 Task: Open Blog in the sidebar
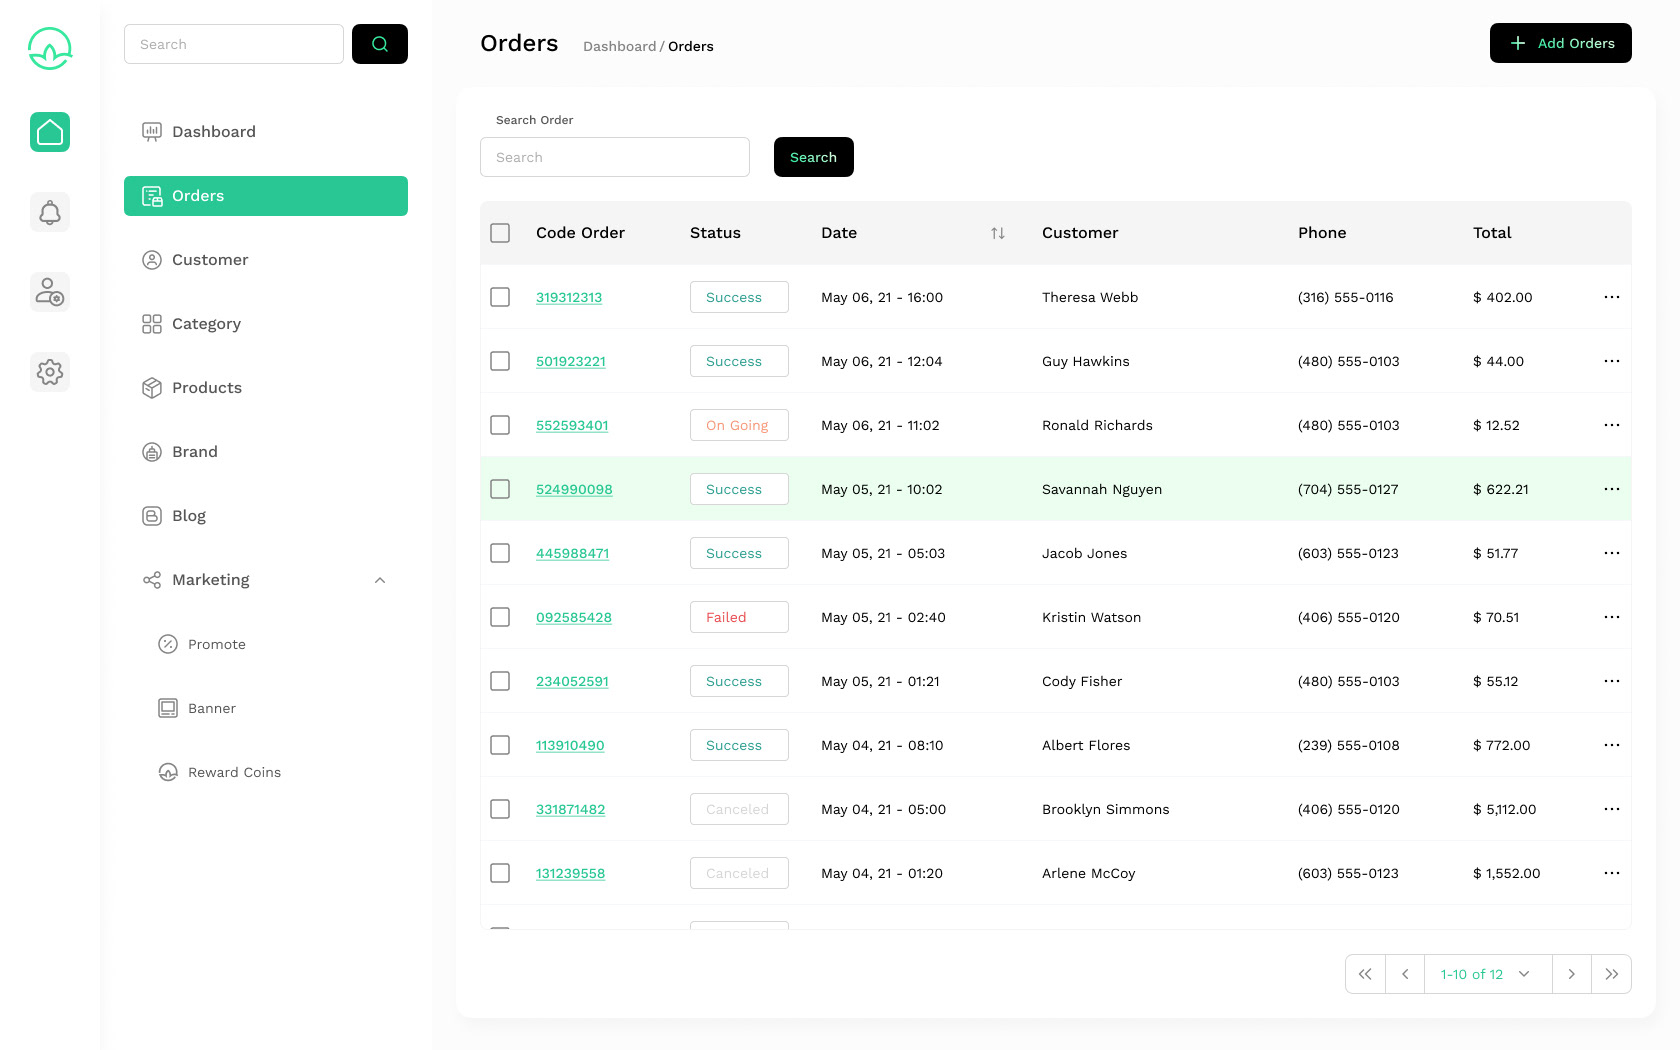[266, 516]
